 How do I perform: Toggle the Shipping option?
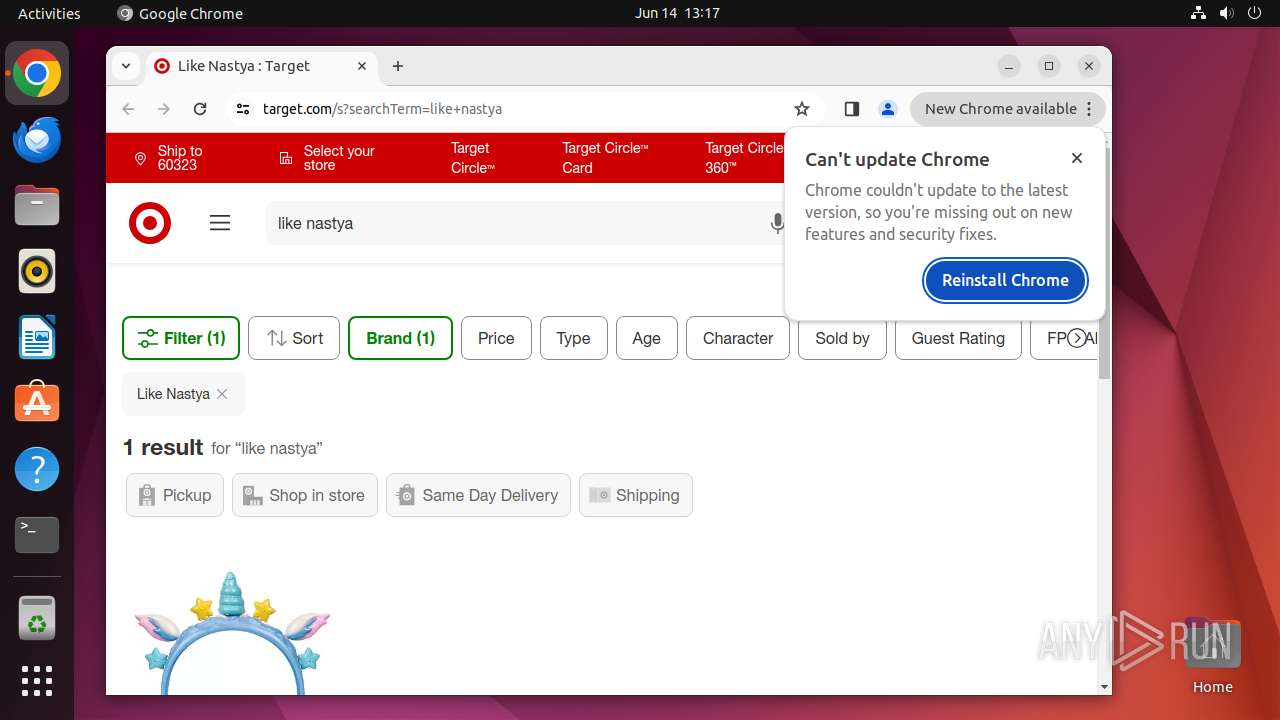click(x=636, y=495)
